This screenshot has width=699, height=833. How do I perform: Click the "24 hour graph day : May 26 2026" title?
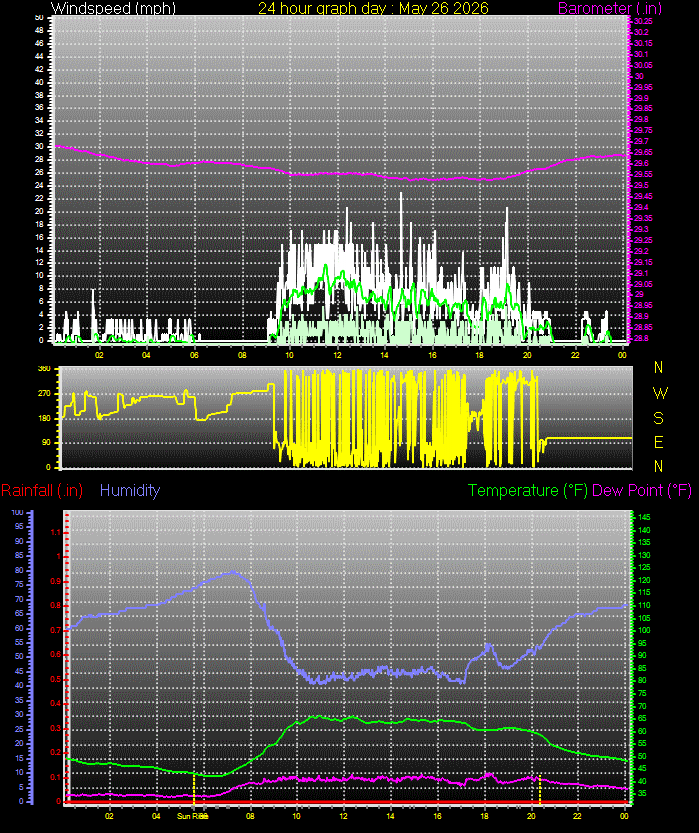373,8
